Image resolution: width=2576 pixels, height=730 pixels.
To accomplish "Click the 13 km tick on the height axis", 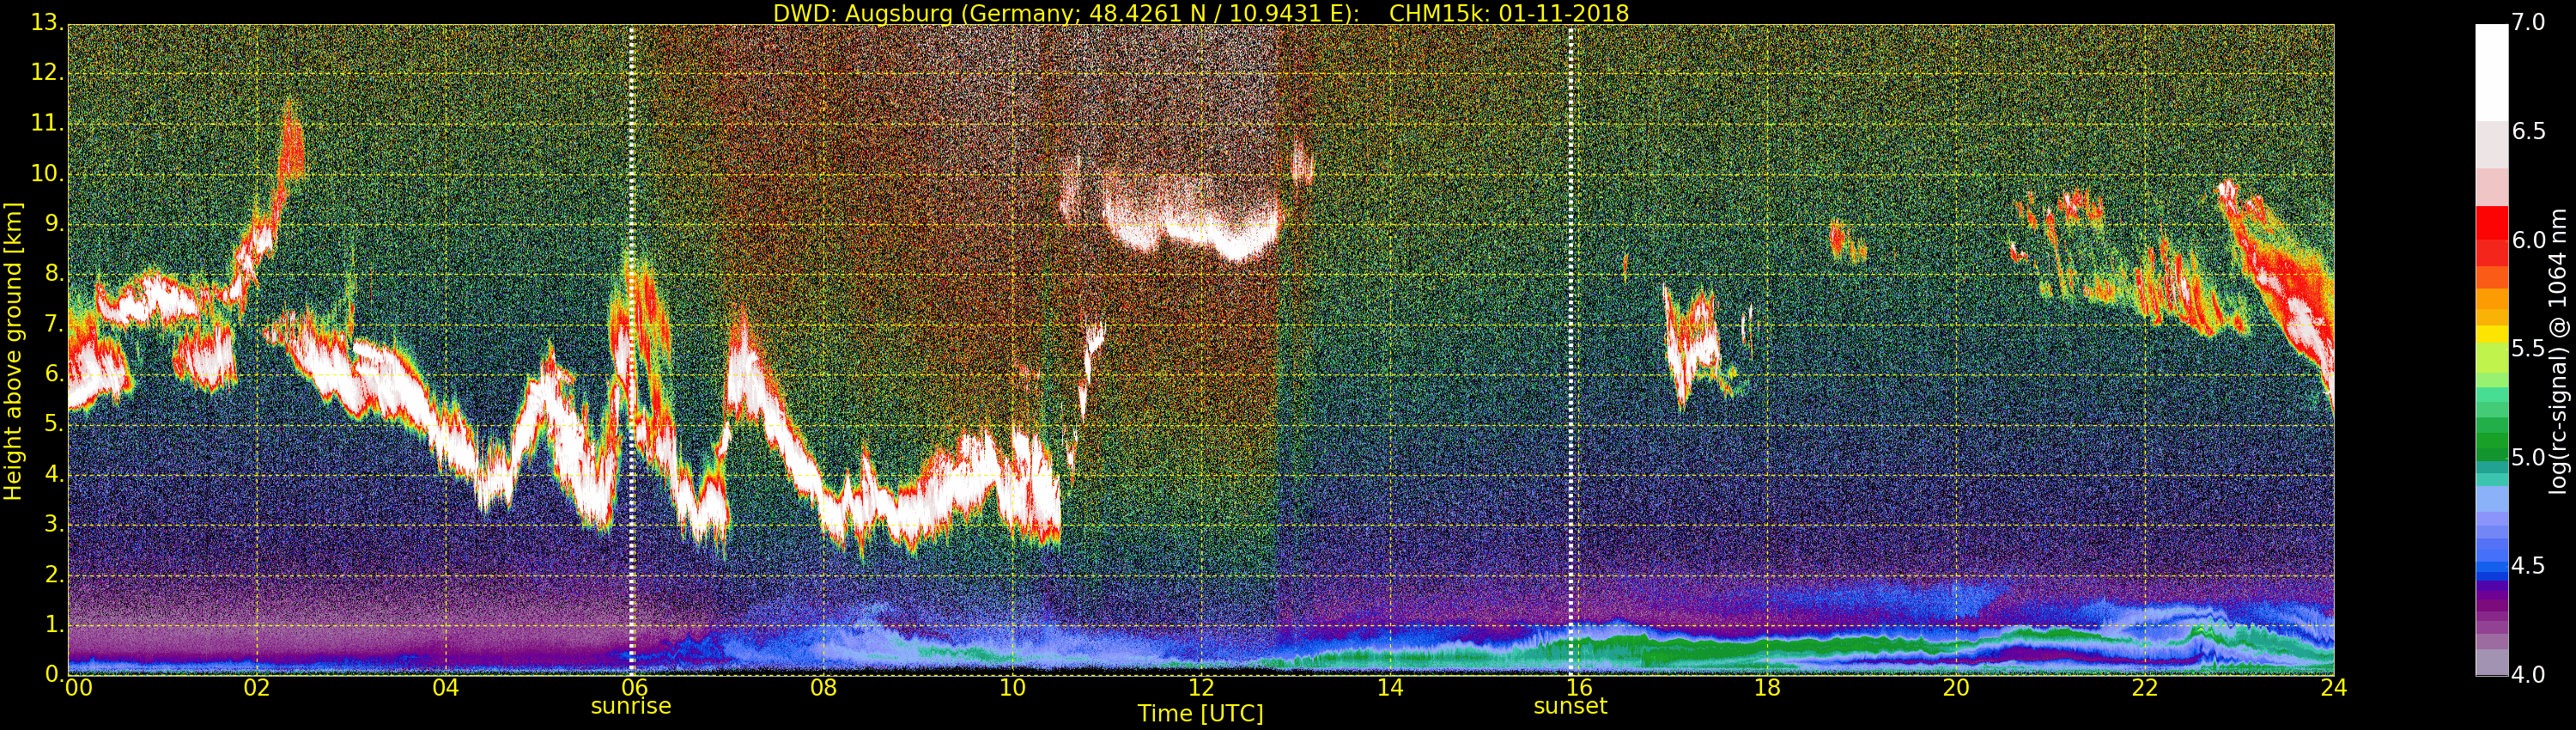I will 45,23.
